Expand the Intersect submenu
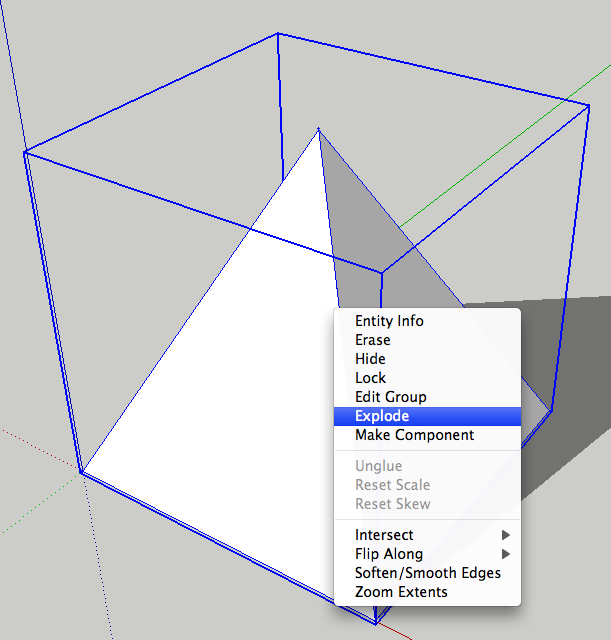Viewport: 611px width, 640px height. 384,535
